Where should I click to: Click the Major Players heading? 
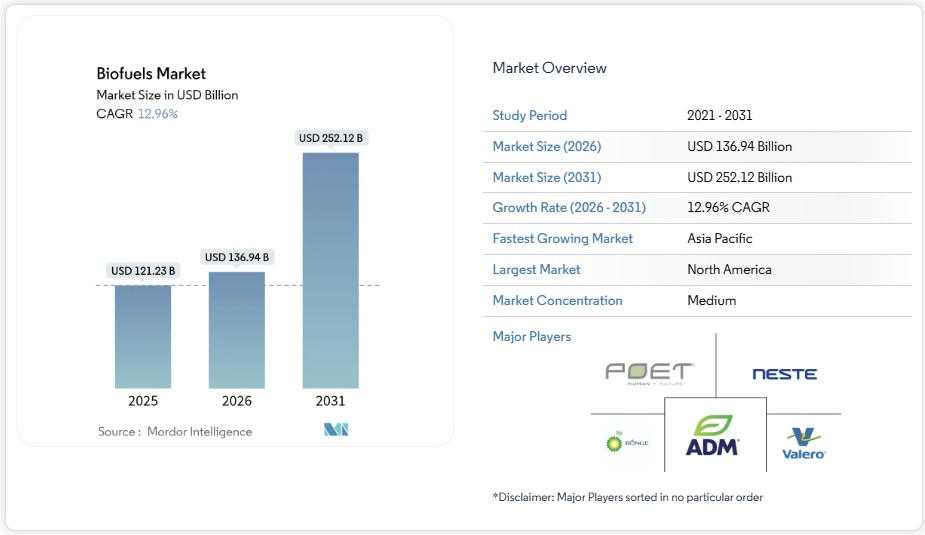531,337
